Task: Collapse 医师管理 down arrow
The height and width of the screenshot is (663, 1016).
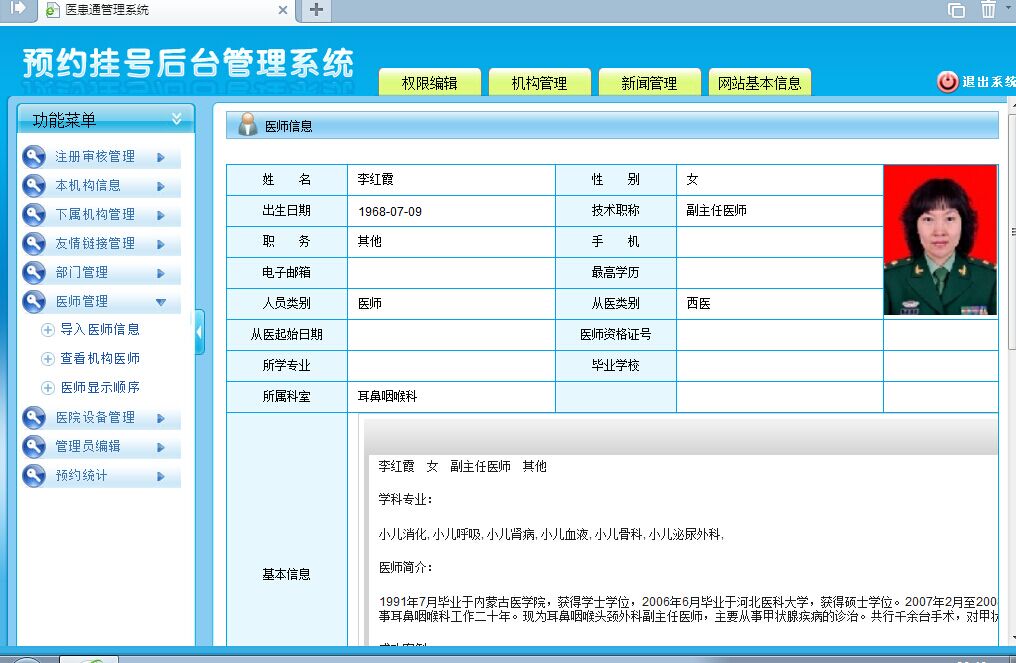Action: tap(161, 302)
